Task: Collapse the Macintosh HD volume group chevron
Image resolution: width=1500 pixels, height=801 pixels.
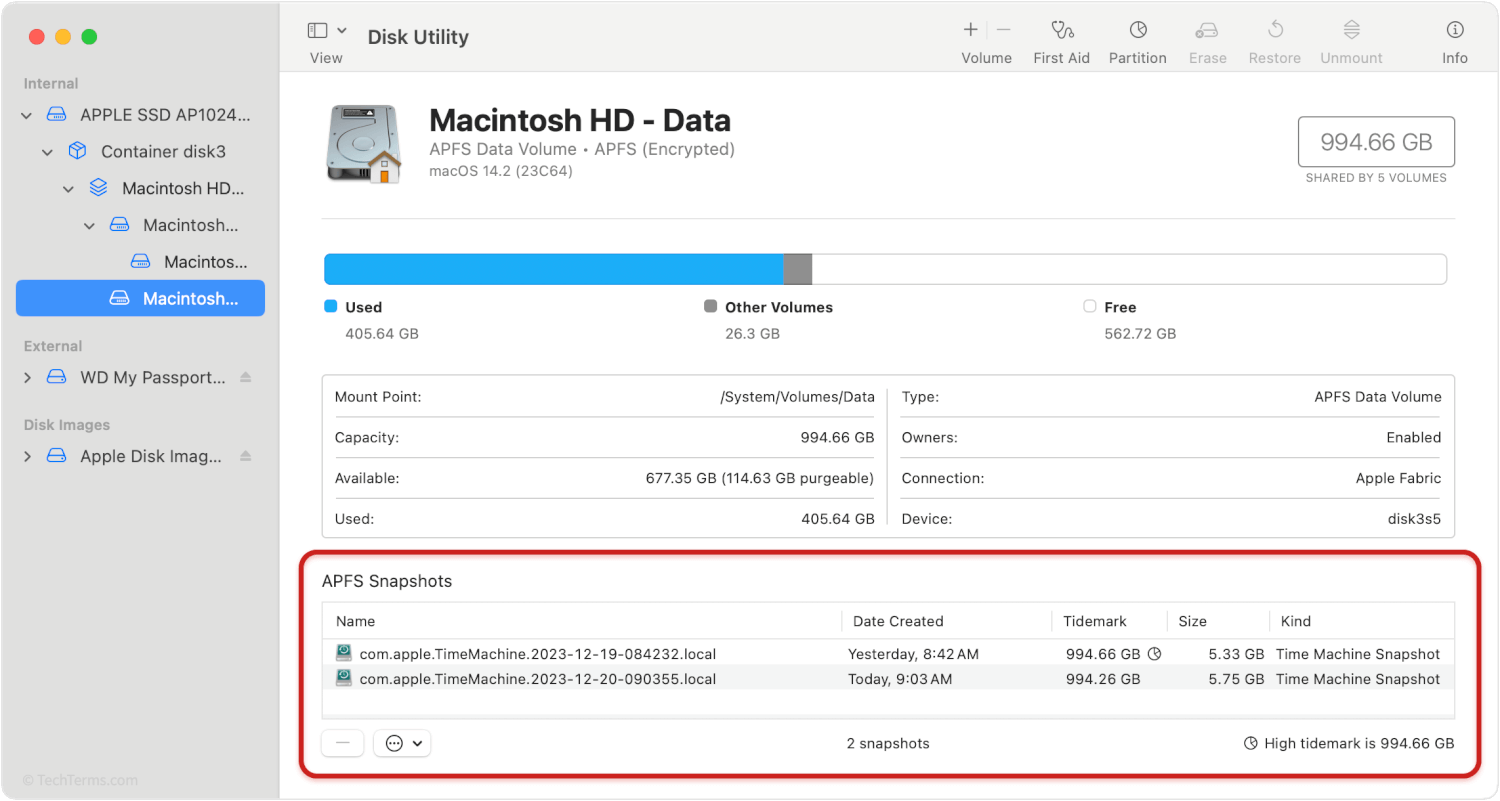Action: 69,189
